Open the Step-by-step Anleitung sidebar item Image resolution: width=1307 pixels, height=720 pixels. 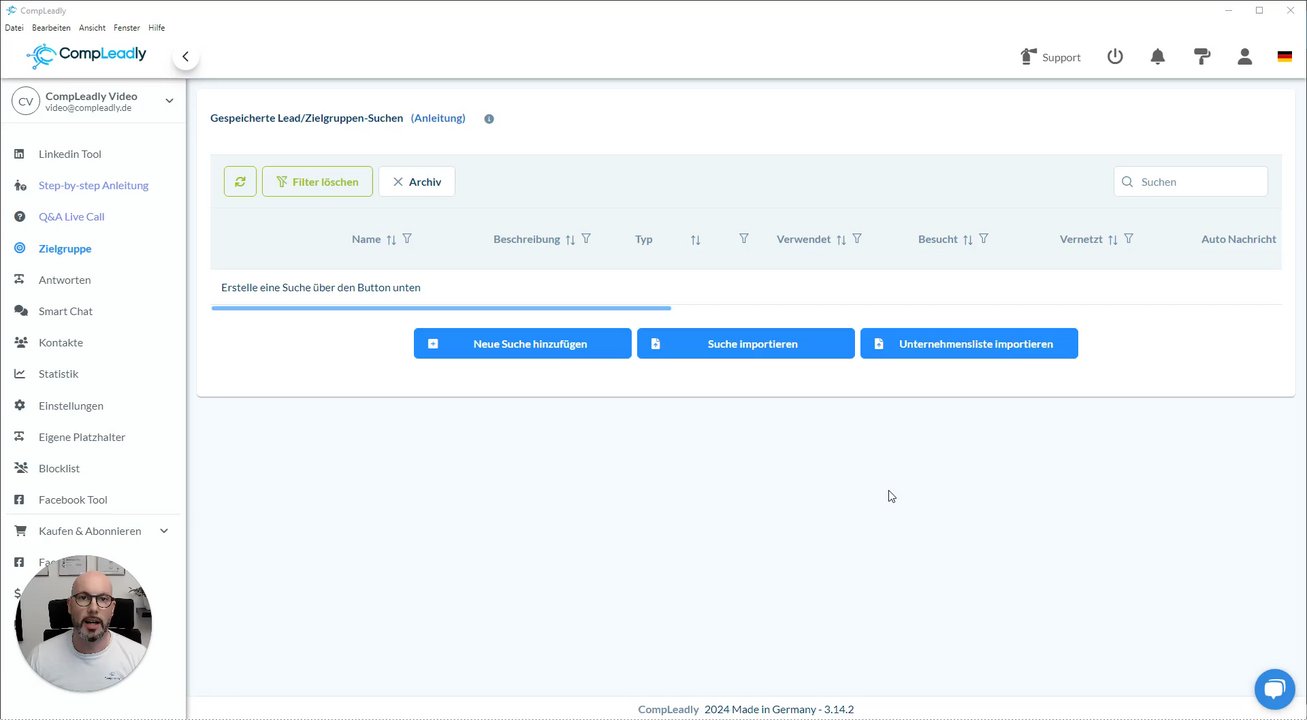pos(93,185)
